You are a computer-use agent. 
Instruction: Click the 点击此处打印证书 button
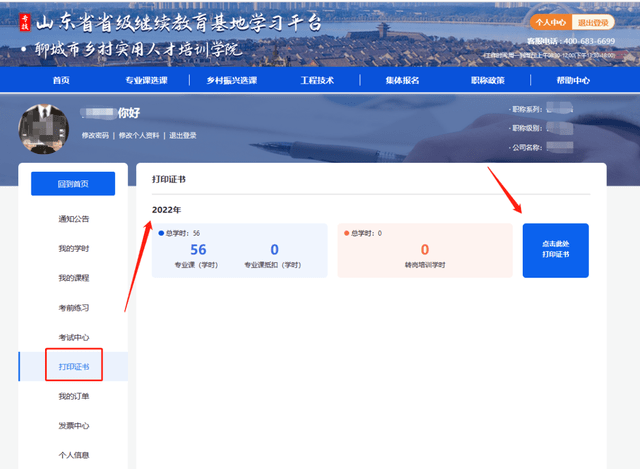pyautogui.click(x=556, y=250)
